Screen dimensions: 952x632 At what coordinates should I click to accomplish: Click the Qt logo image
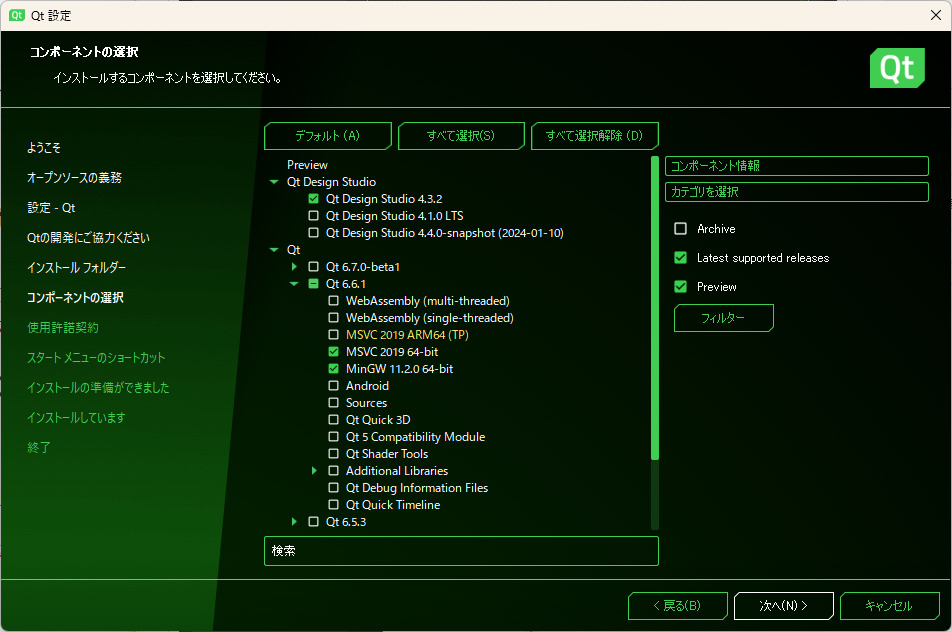coord(897,69)
